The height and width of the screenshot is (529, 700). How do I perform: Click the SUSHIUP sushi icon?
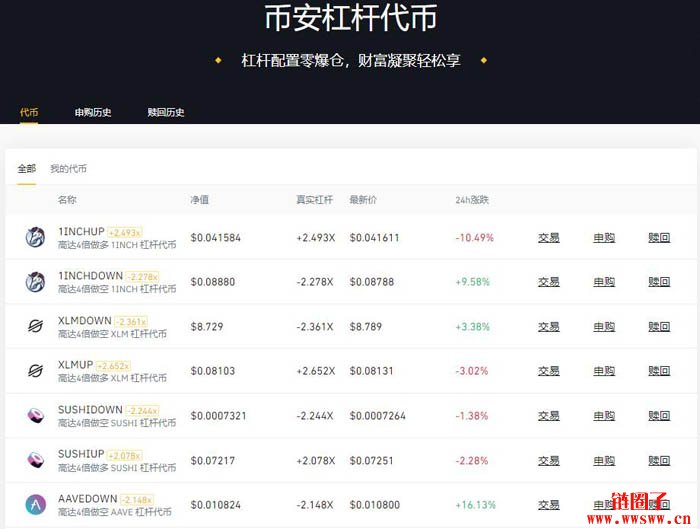[35, 460]
